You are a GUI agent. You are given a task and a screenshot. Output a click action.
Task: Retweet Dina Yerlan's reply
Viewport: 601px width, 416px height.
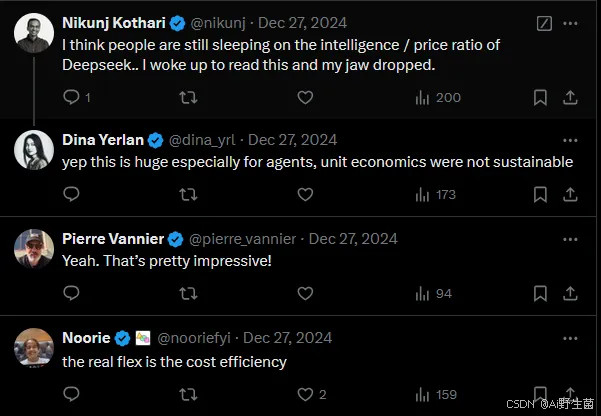pyautogui.click(x=187, y=195)
